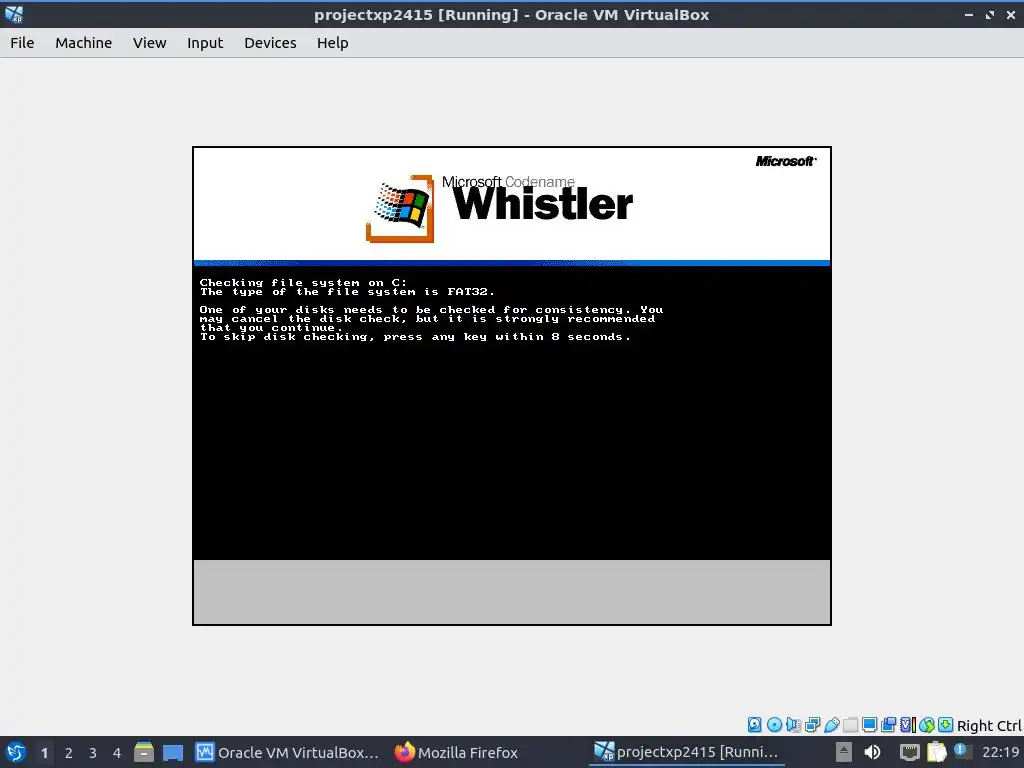Click the grey bar at bottom of VM screen

[512, 592]
